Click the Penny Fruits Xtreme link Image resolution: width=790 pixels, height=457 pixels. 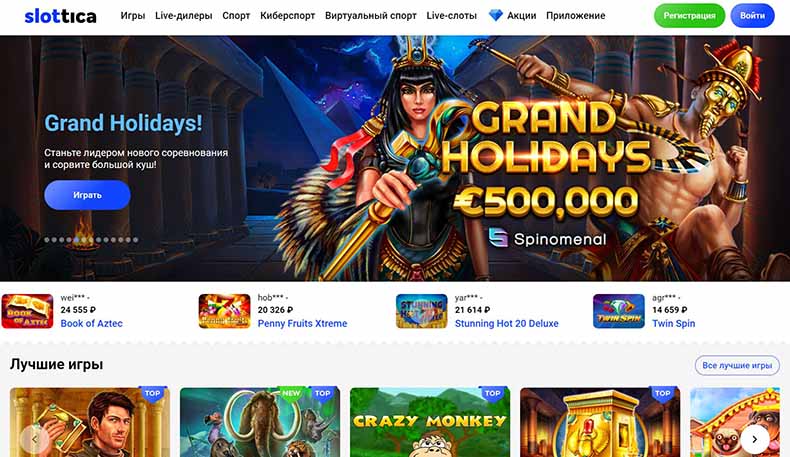302,323
